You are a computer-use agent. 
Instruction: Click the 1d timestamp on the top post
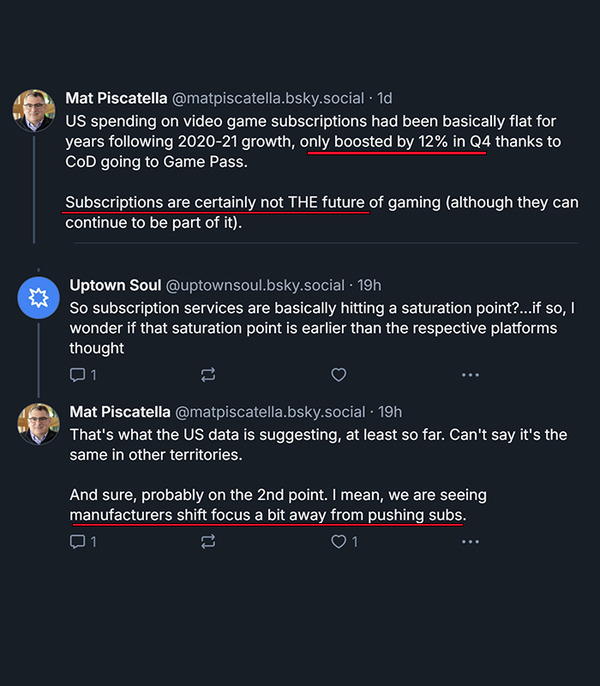385,98
